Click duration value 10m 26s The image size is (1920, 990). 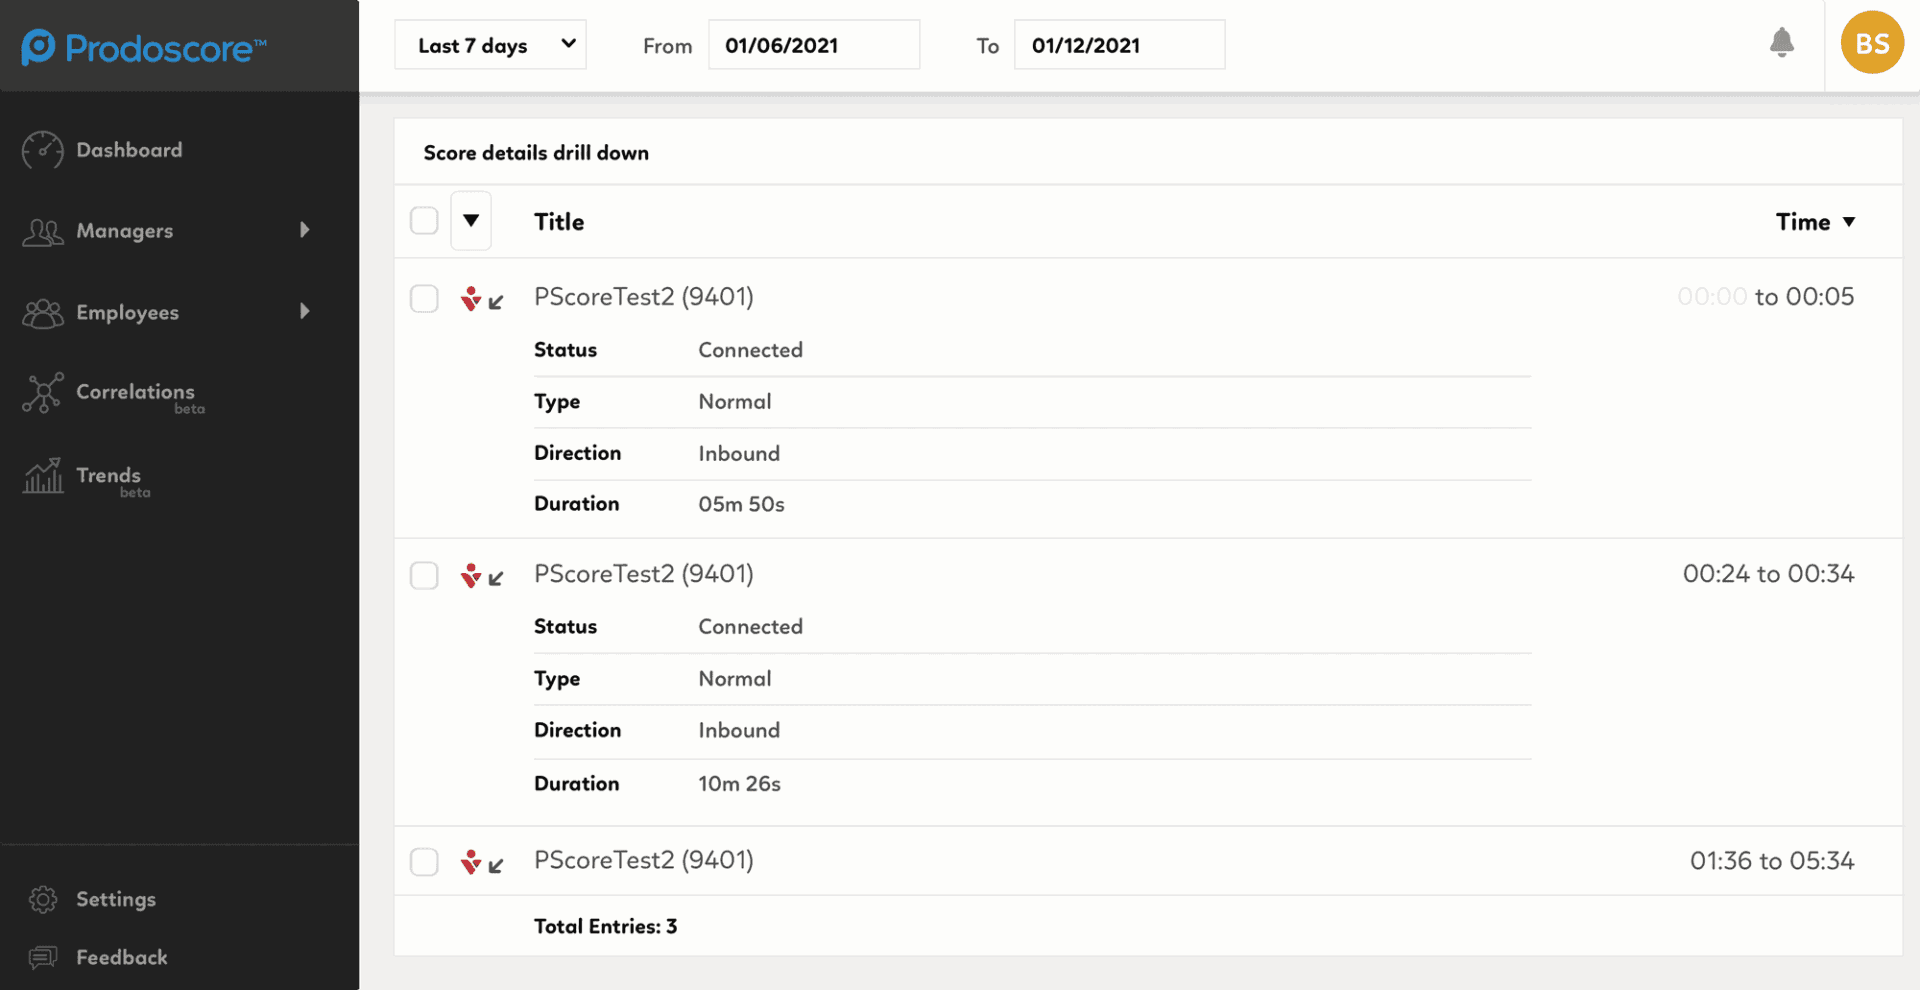[x=739, y=784]
